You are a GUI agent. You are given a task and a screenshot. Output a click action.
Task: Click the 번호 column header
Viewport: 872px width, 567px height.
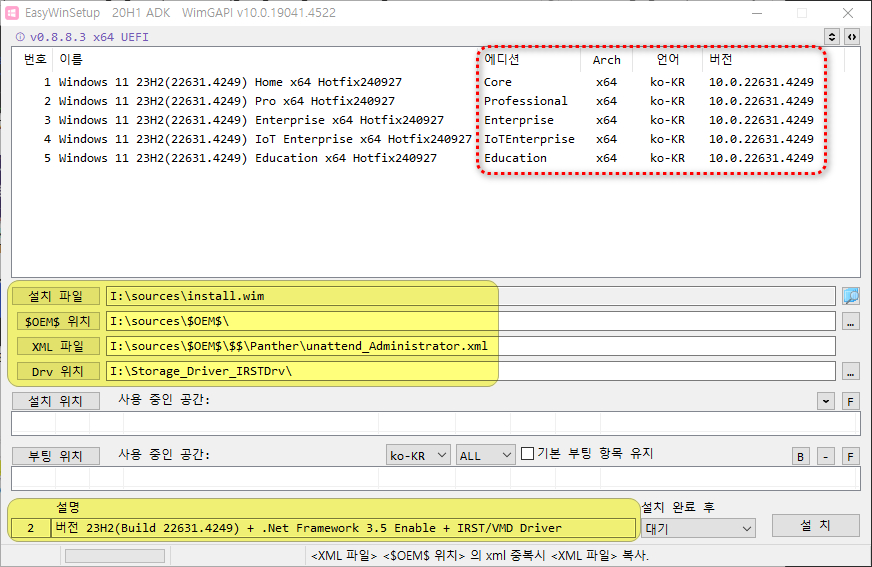[x=34, y=59]
